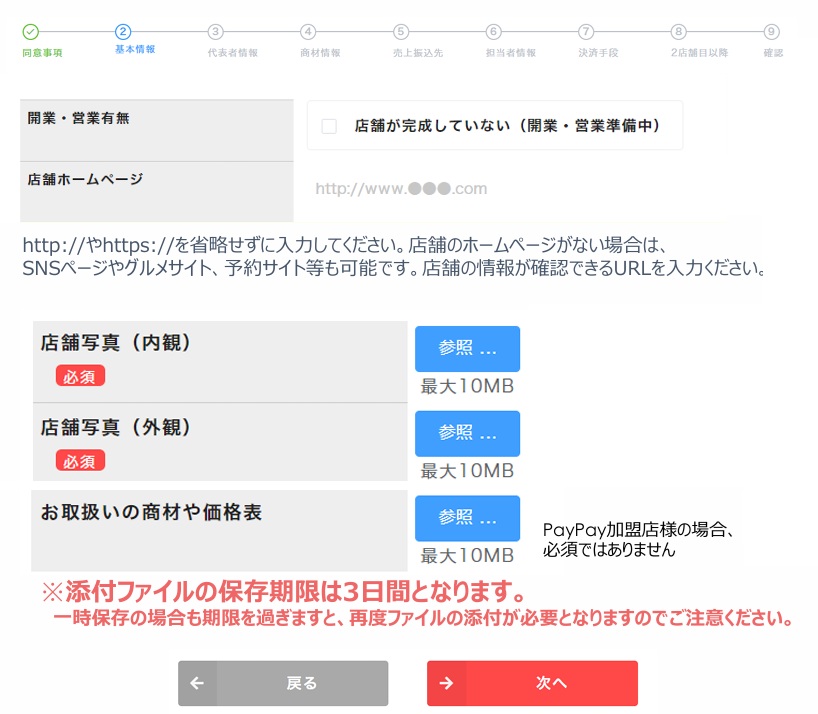Click the 確認 step label
Screen dimensions: 818x714
pyautogui.click(x=773, y=53)
